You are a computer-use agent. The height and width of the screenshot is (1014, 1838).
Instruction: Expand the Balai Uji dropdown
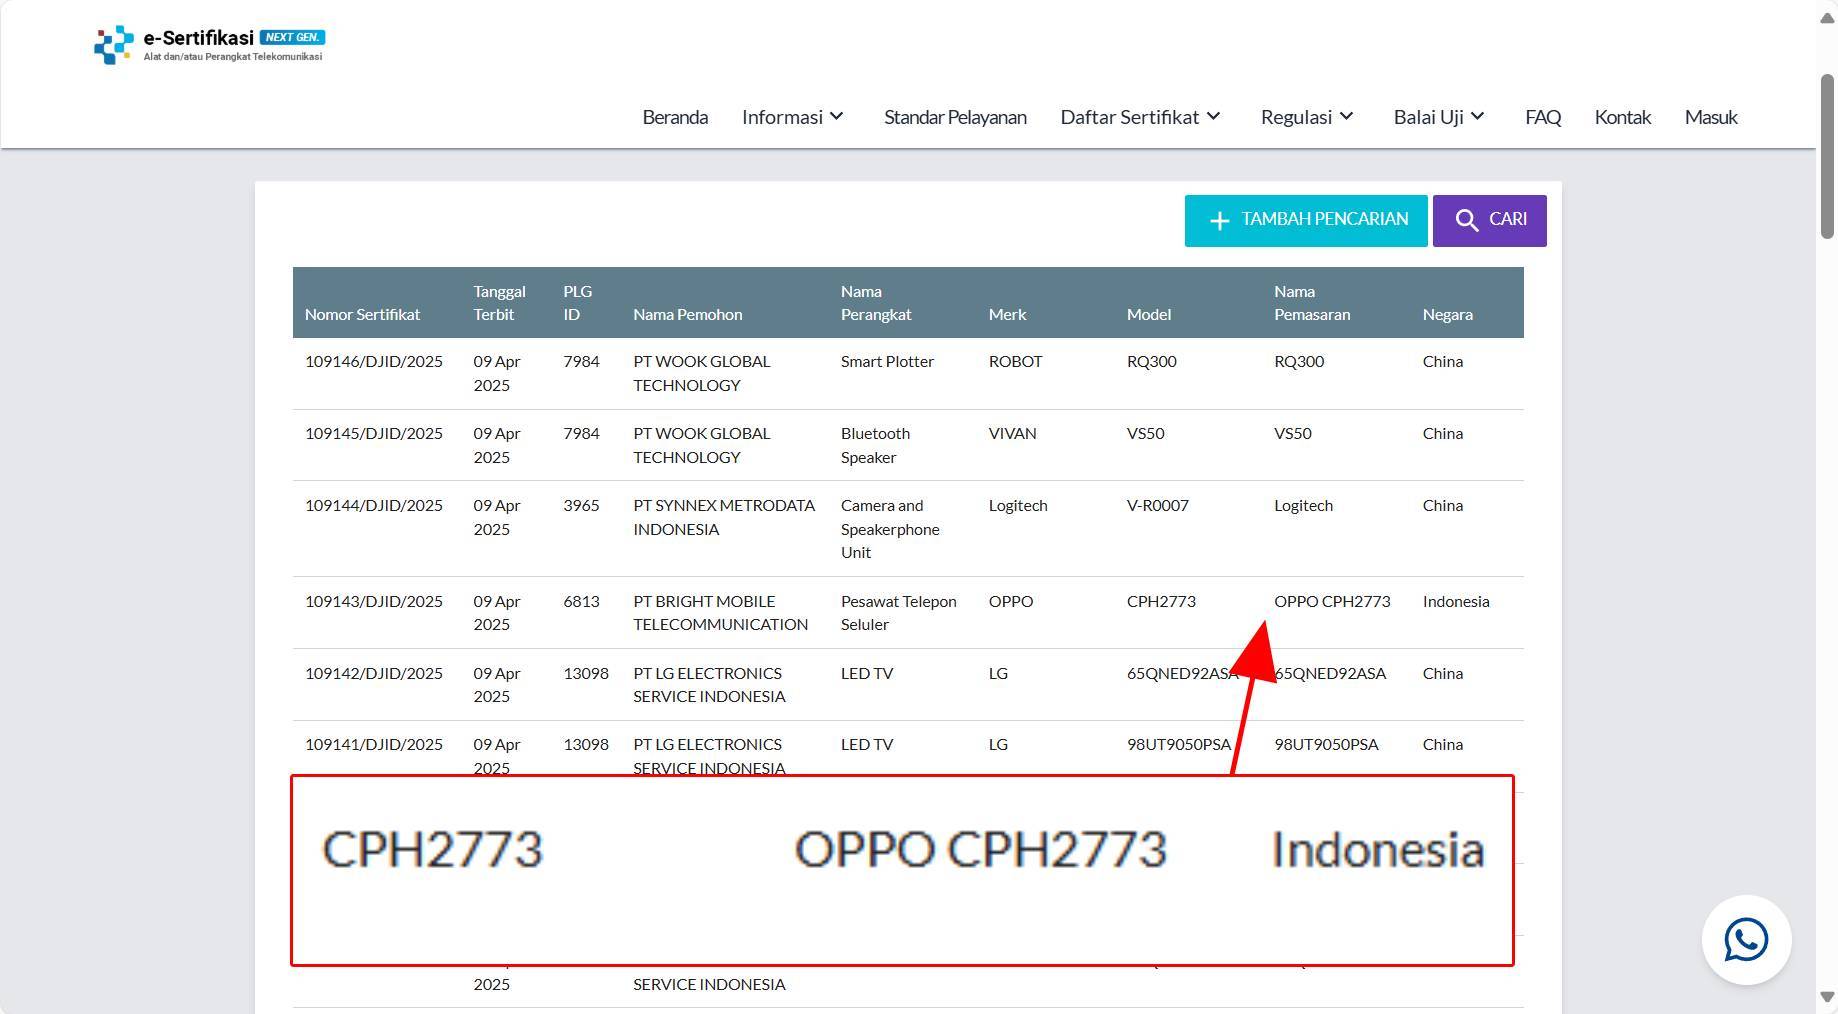pos(1438,117)
